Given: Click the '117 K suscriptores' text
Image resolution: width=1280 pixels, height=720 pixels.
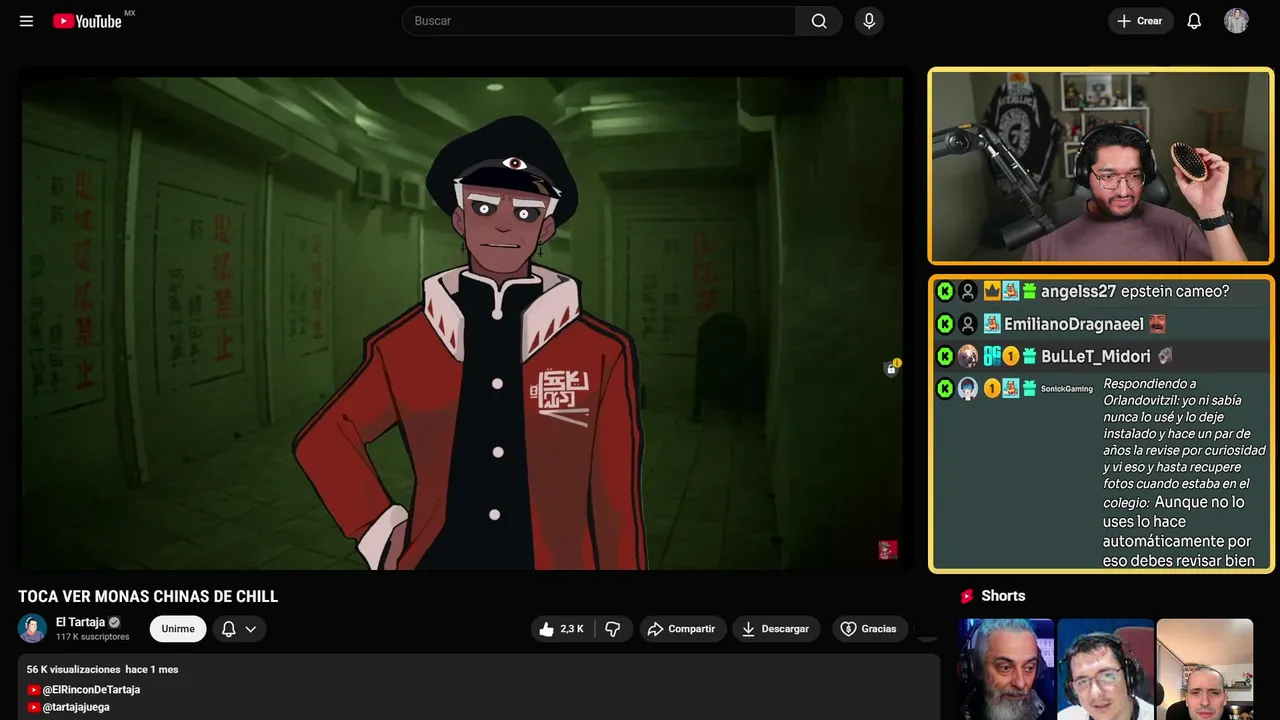Looking at the screenshot, I should (x=93, y=637).
